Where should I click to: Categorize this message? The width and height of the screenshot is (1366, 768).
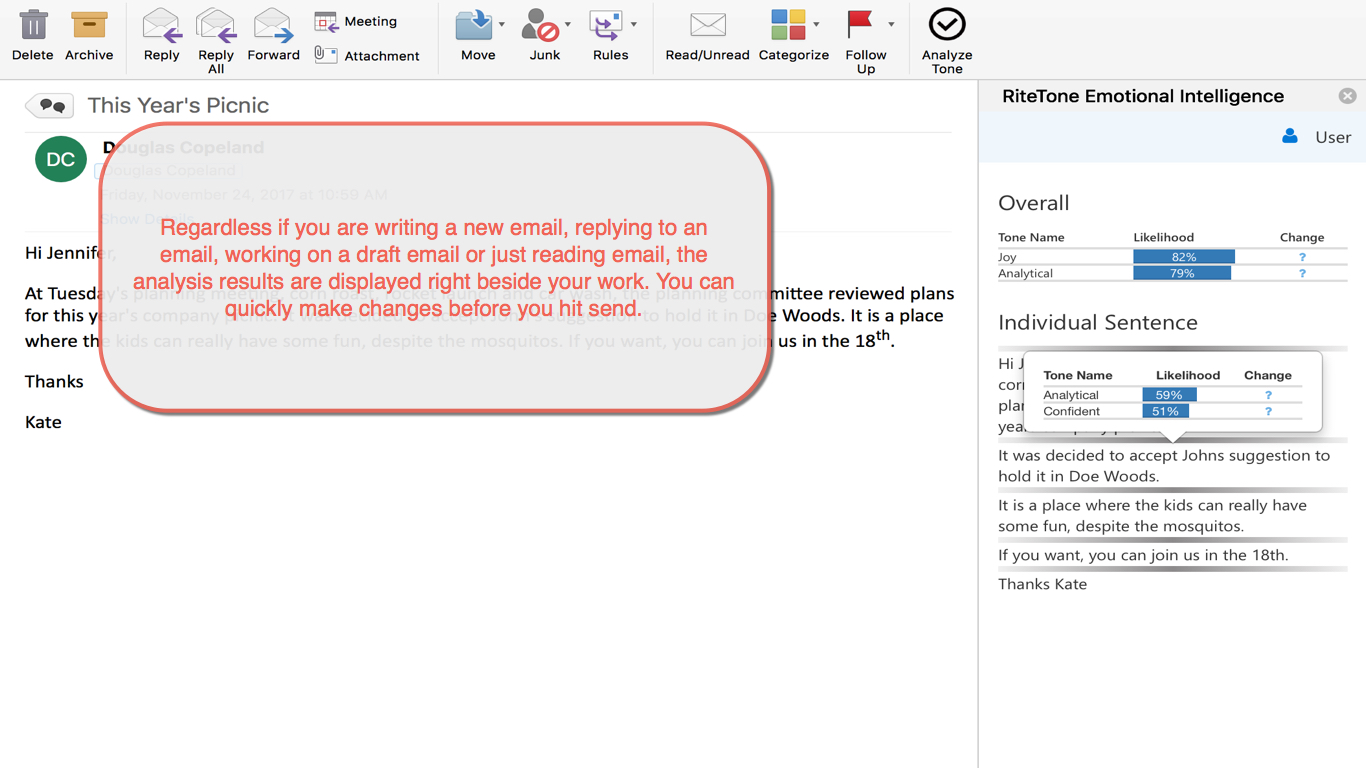793,35
